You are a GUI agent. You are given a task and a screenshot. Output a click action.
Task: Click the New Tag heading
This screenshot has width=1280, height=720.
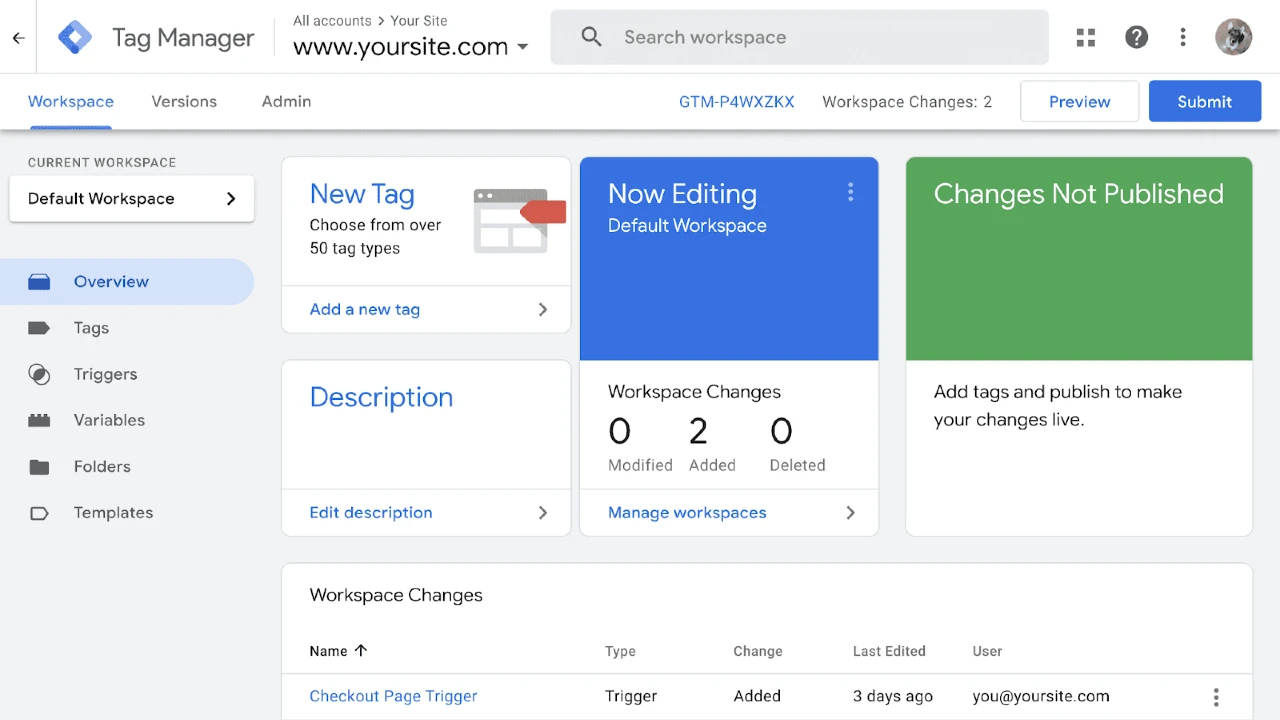[x=362, y=194]
